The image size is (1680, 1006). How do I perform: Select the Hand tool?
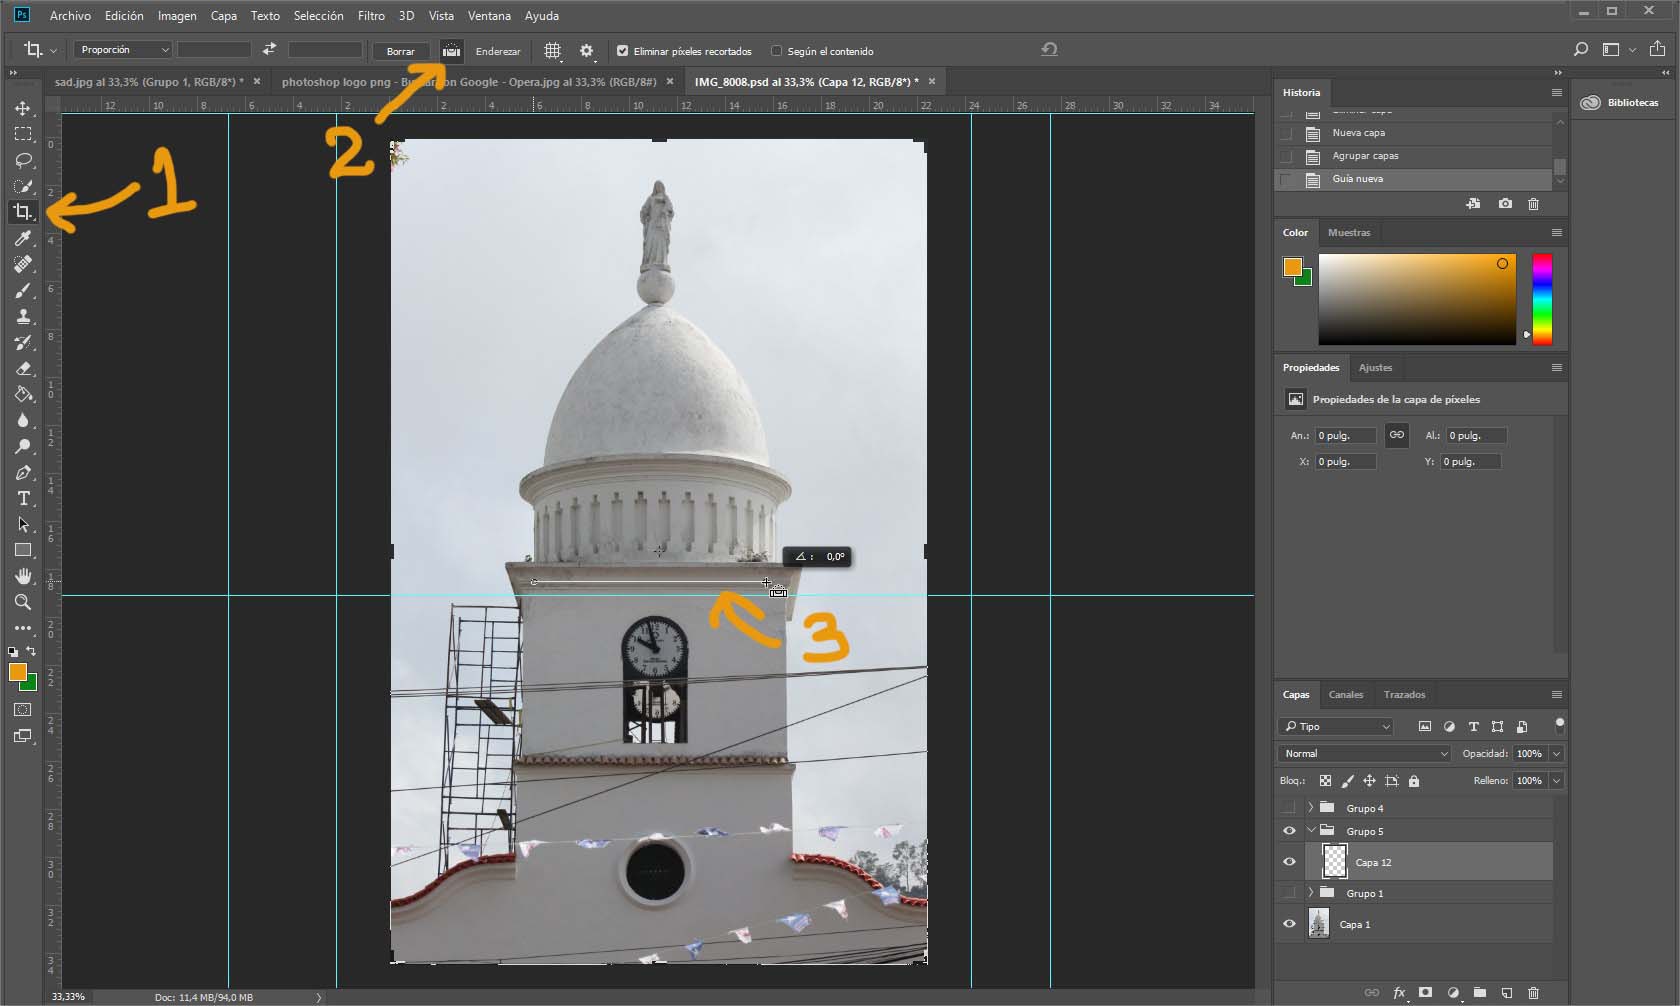coord(22,576)
